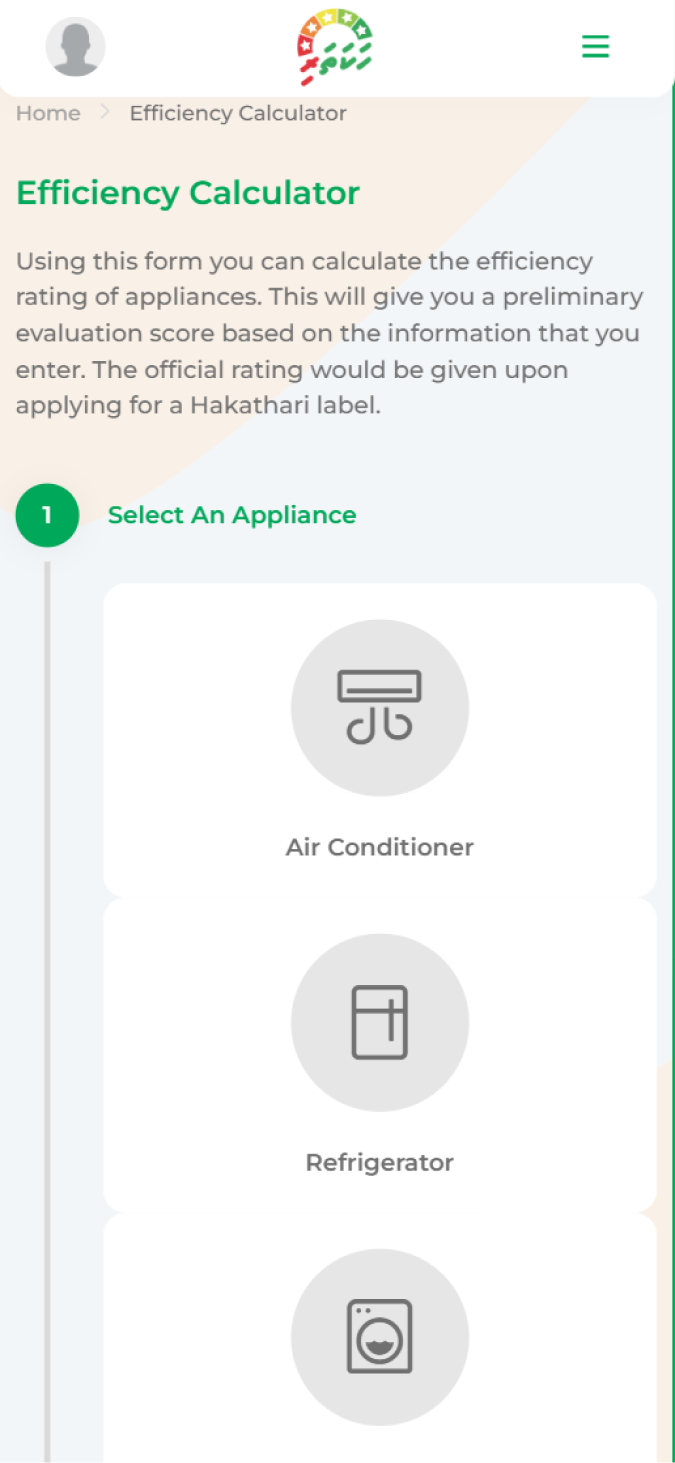
Task: Click the vertical step progress line
Action: coord(46,1000)
